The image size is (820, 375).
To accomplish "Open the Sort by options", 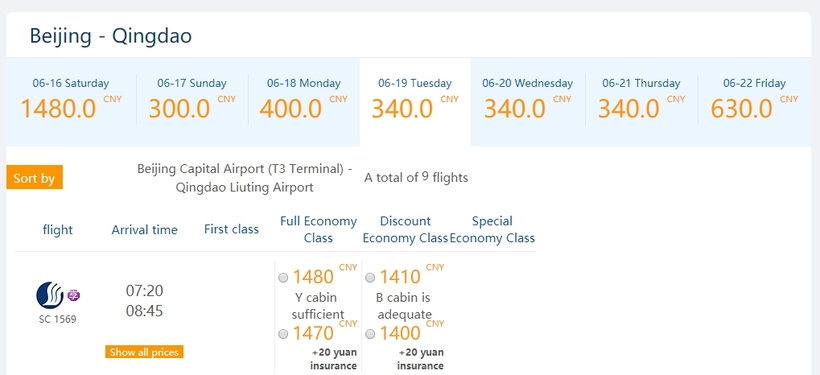I will click(x=35, y=177).
